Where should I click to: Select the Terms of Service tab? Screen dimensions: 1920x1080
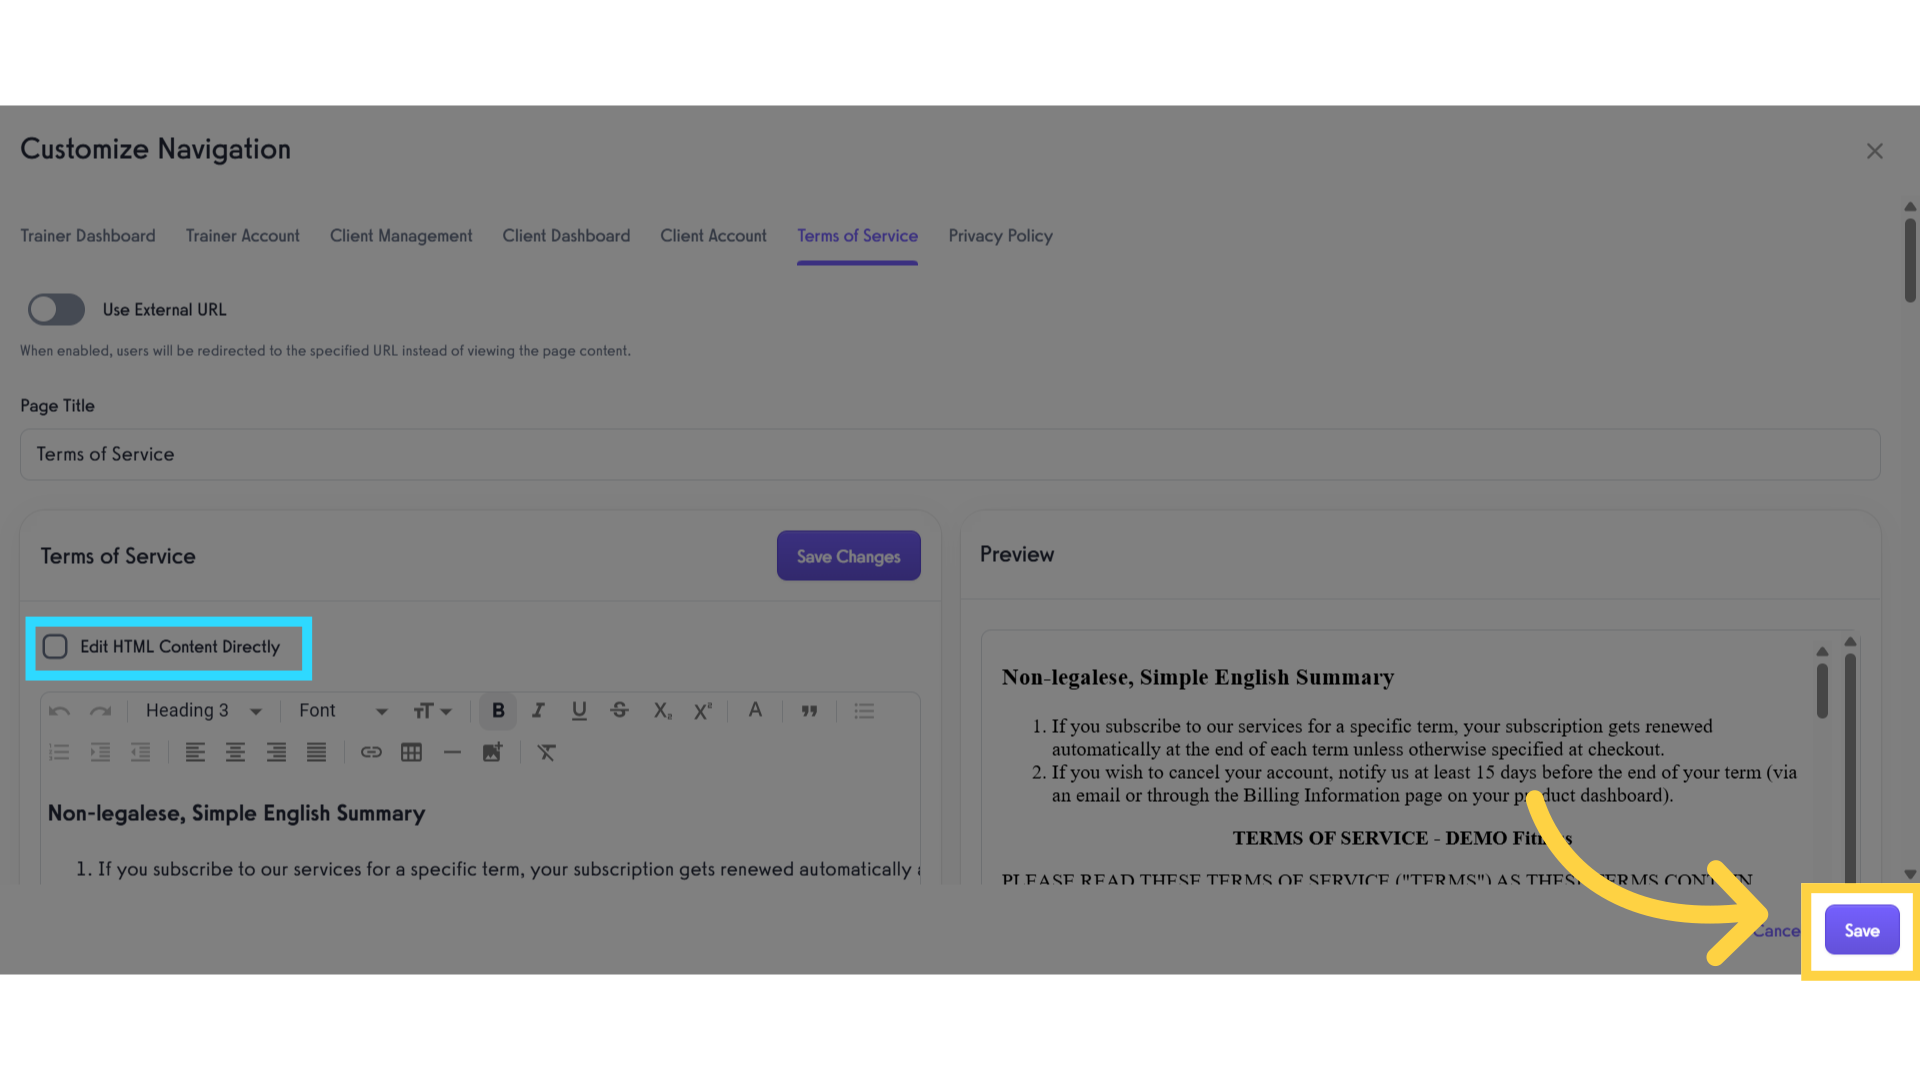(857, 236)
